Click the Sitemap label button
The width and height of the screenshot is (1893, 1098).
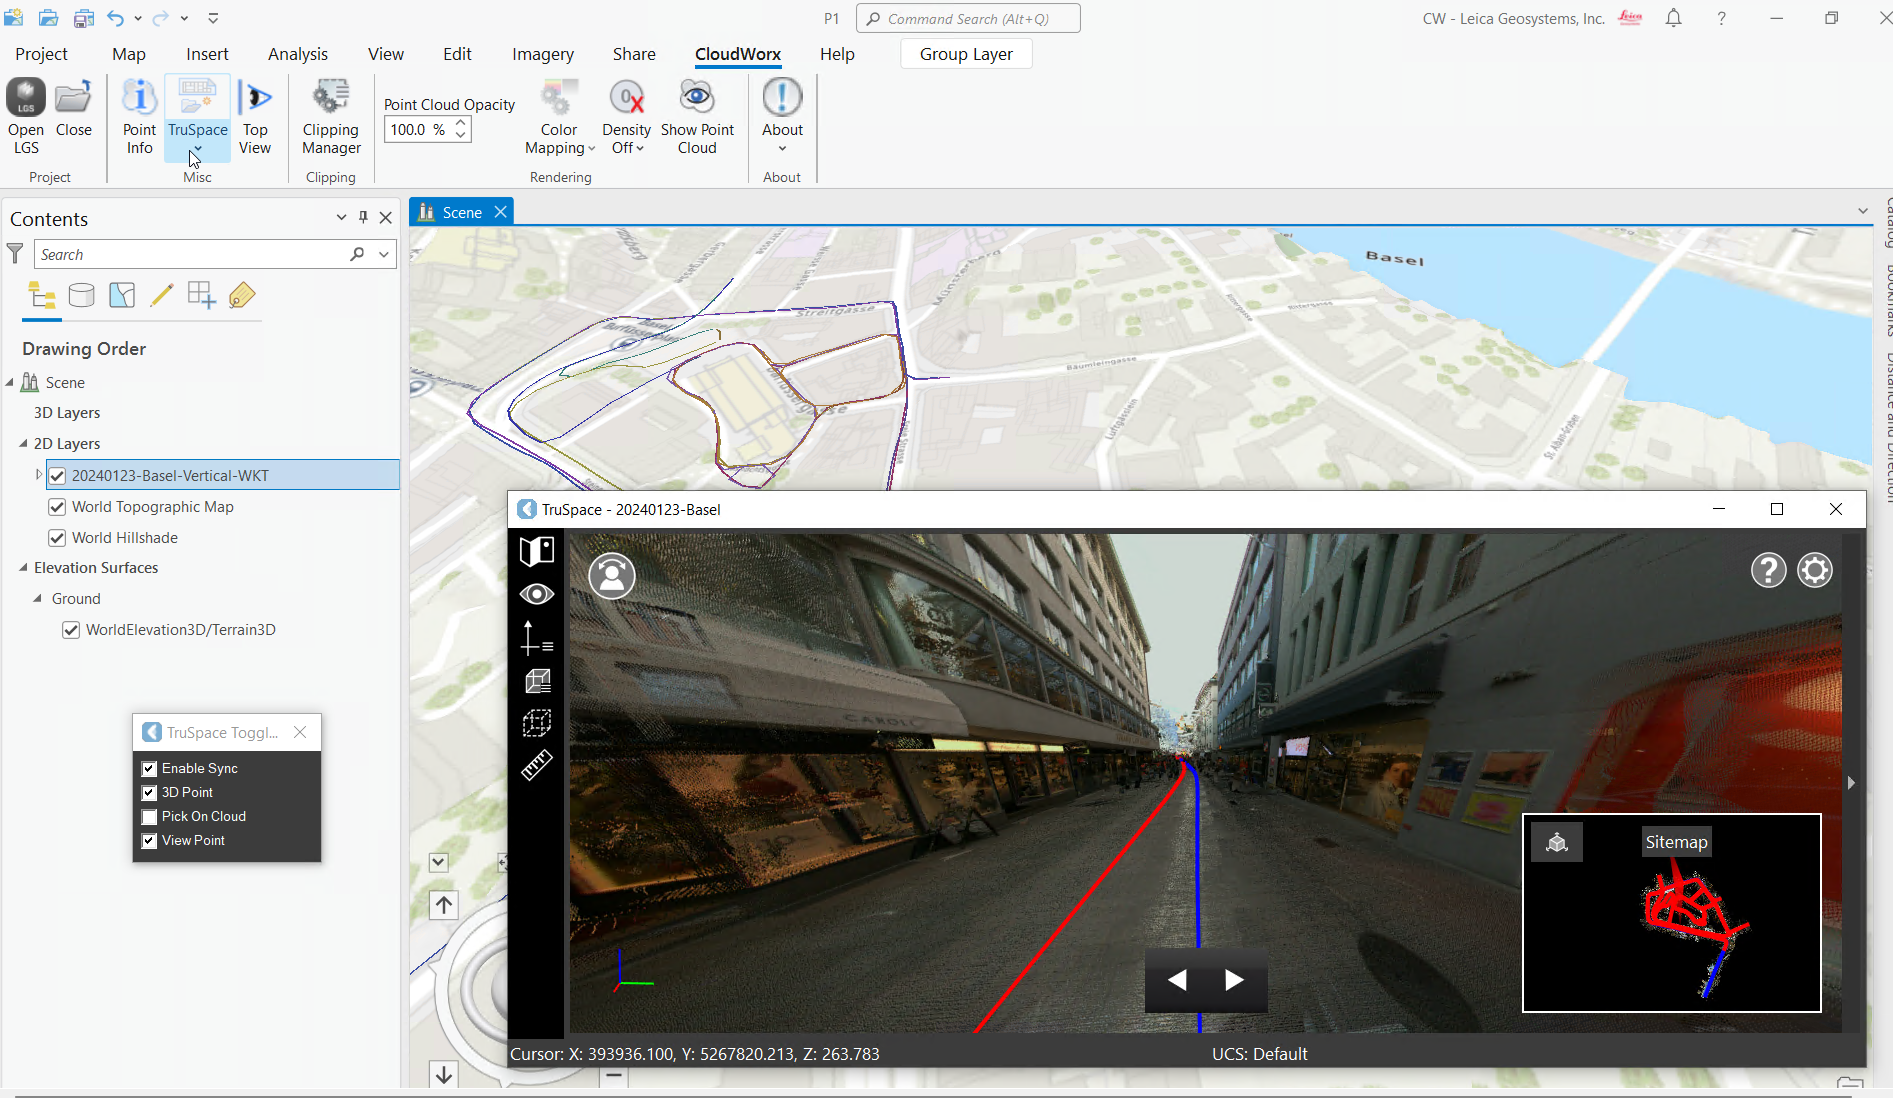click(x=1676, y=842)
